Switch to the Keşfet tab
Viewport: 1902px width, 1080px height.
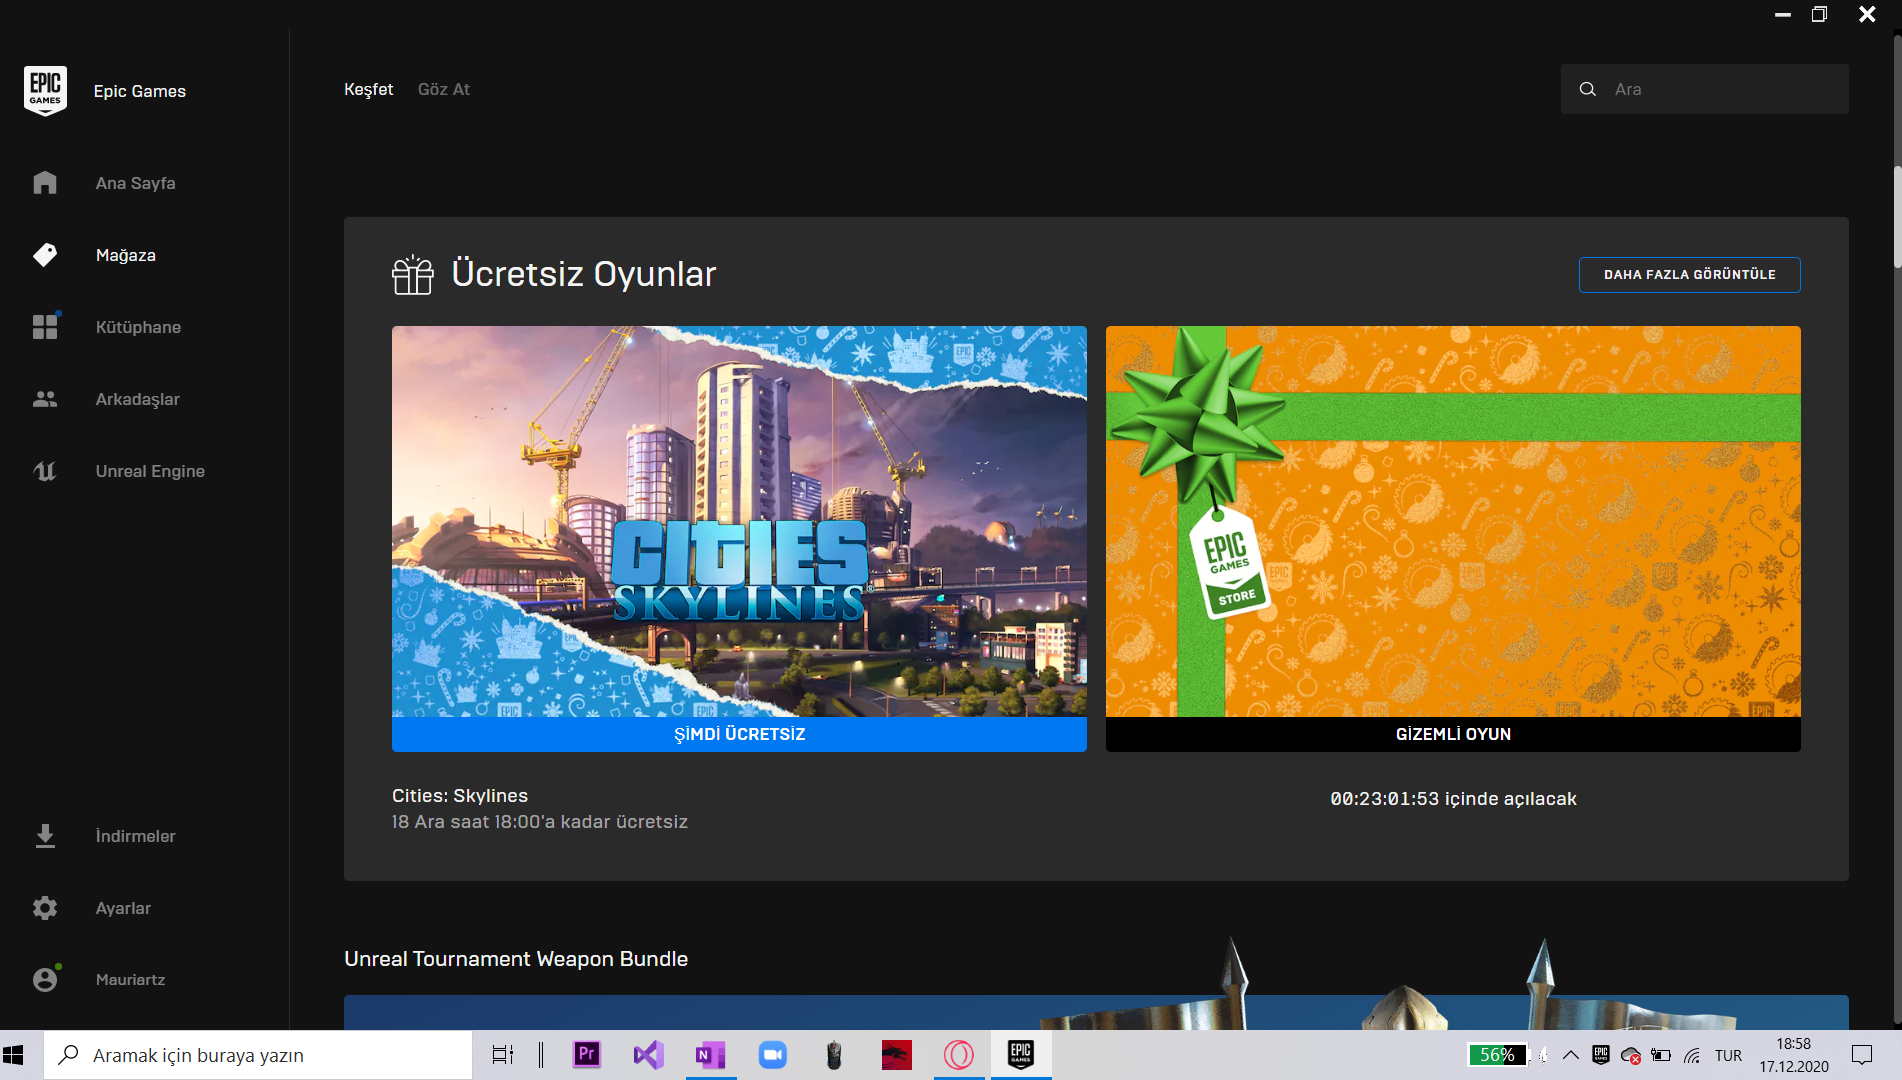point(369,89)
